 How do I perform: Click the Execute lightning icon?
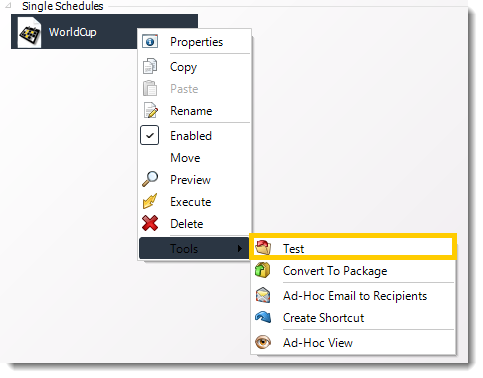150,201
